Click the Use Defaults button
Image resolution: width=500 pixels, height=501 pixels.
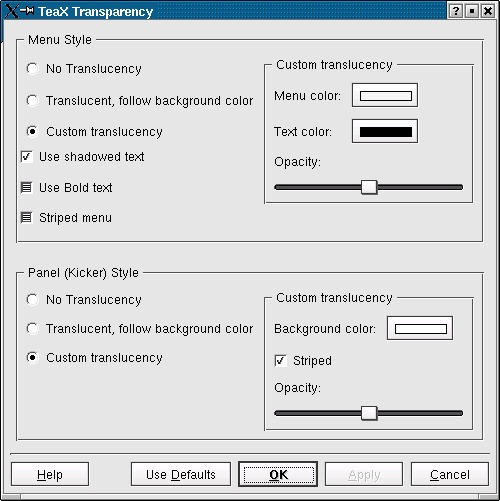[x=181, y=474]
